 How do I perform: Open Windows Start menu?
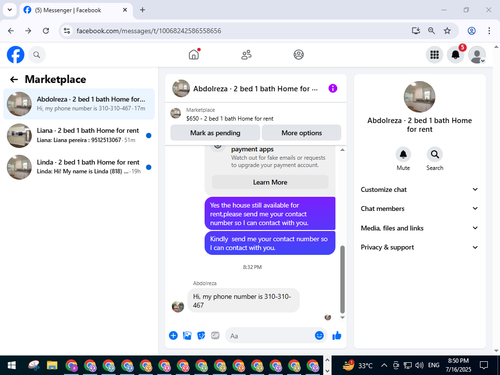pyautogui.click(x=12, y=366)
